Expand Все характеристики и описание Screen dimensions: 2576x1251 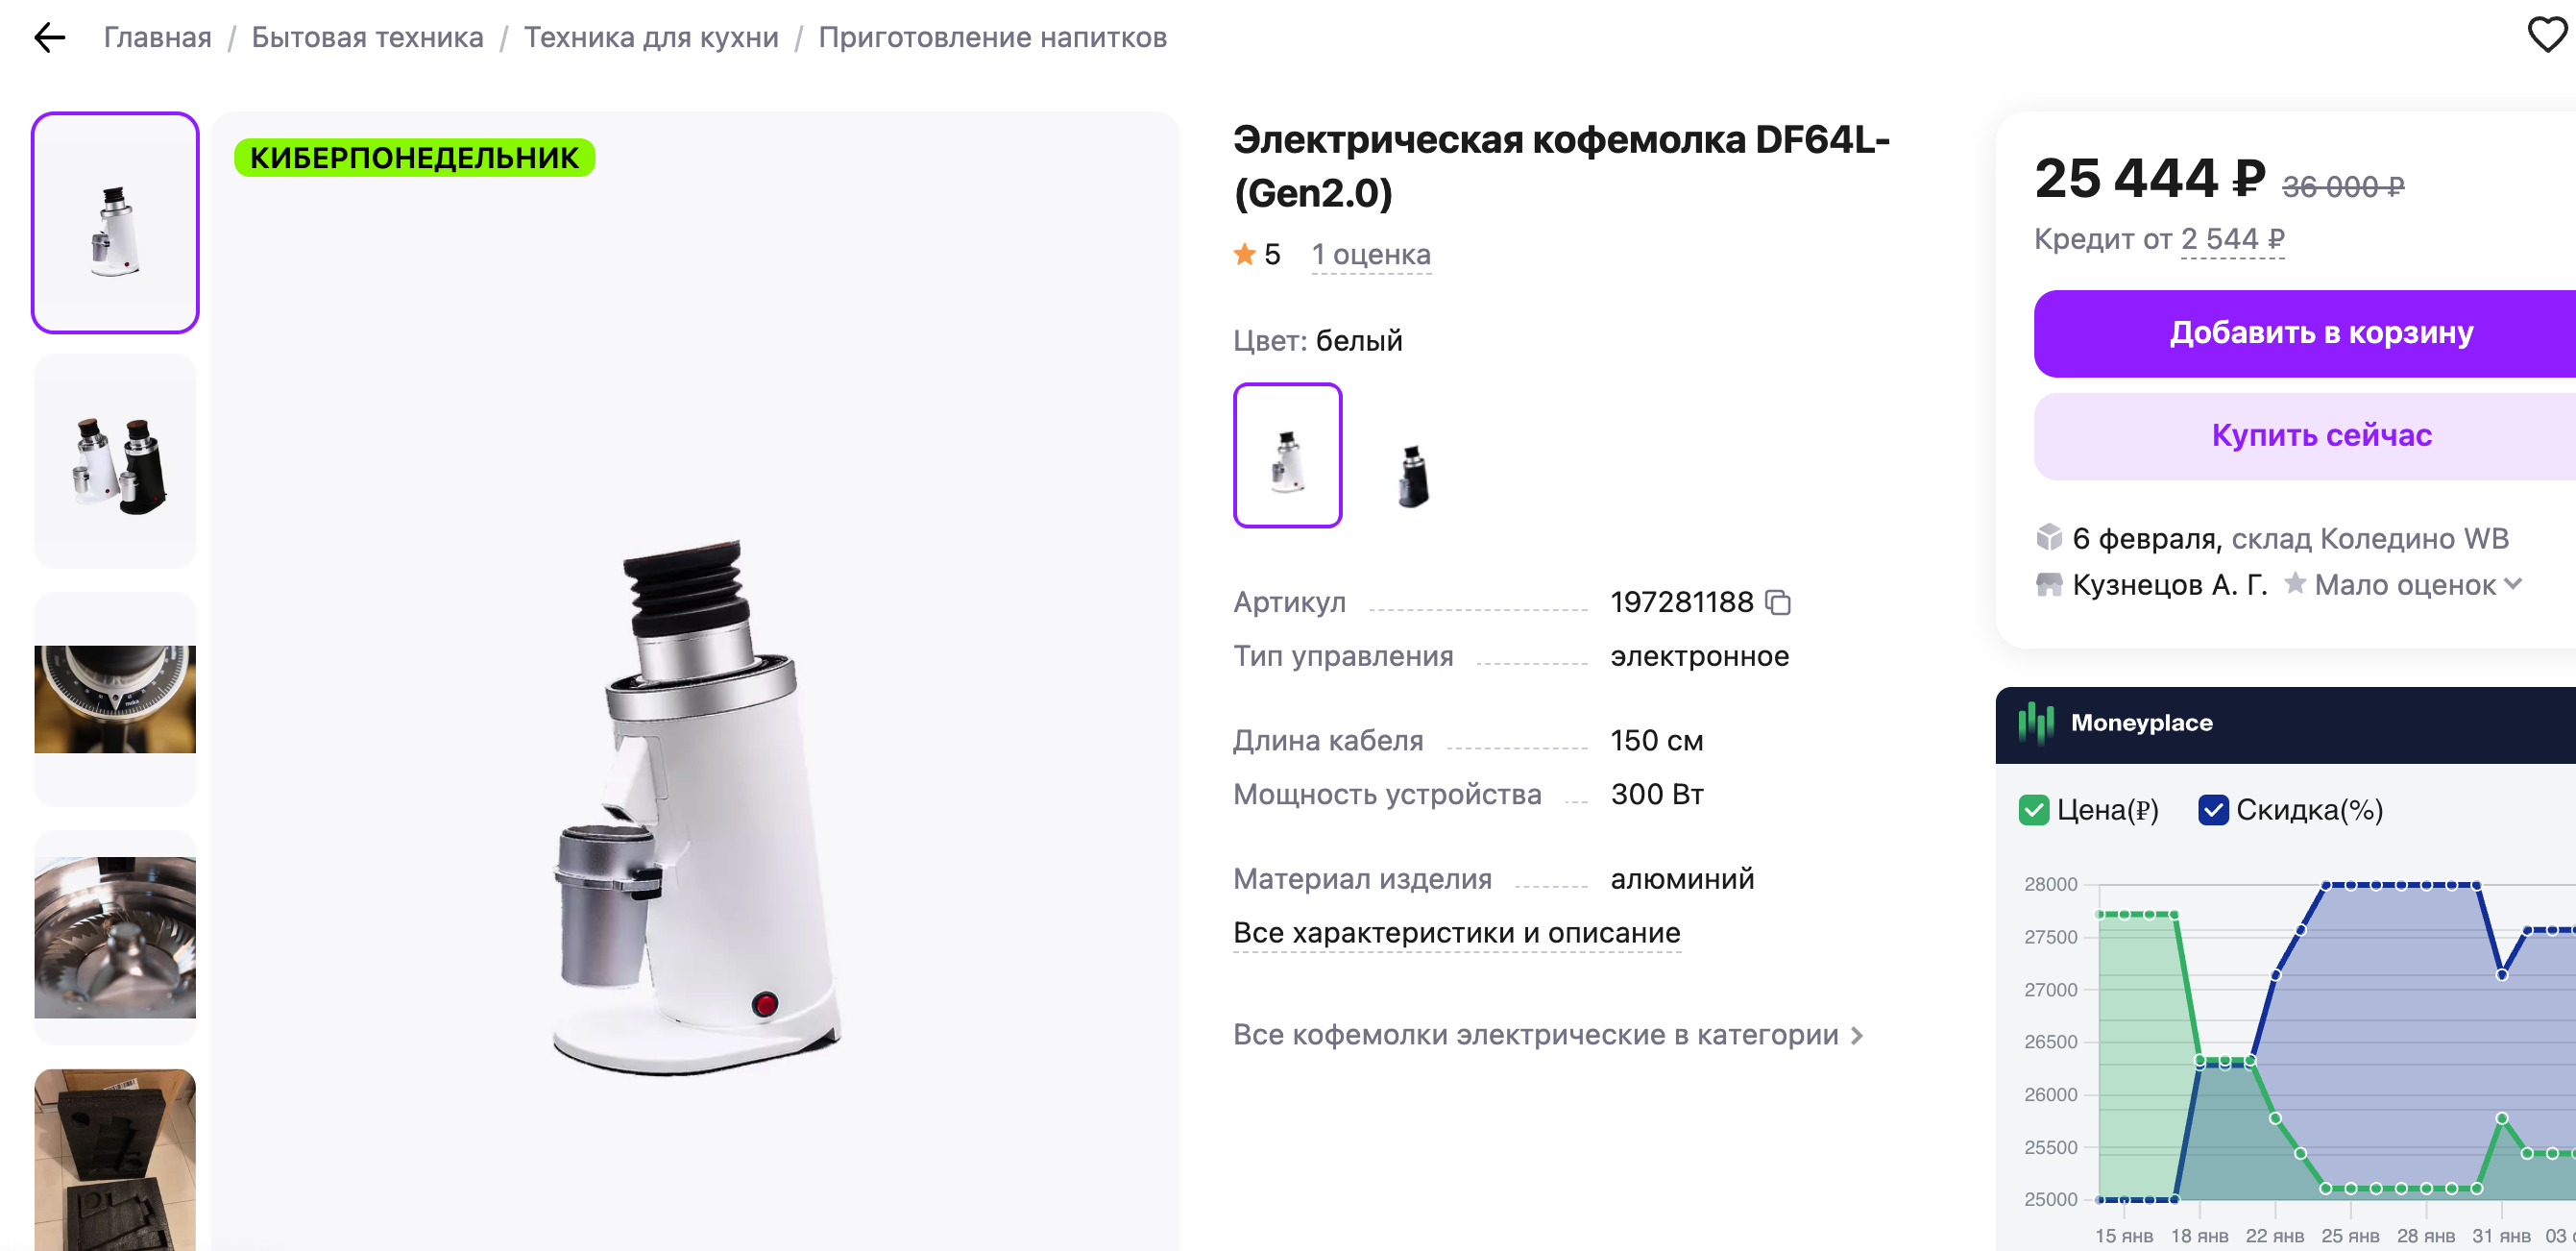click(1456, 933)
